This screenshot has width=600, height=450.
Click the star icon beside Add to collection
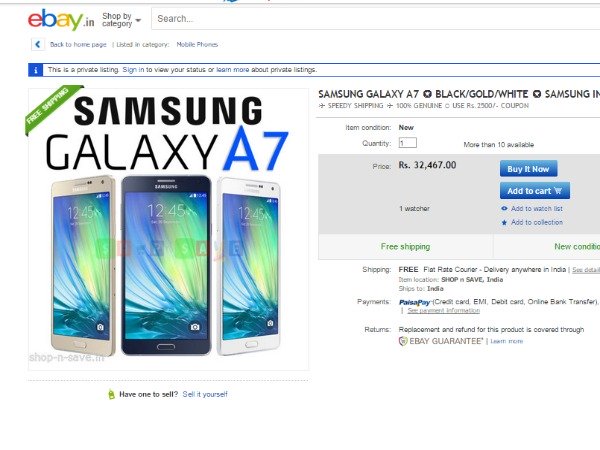pyautogui.click(x=504, y=222)
